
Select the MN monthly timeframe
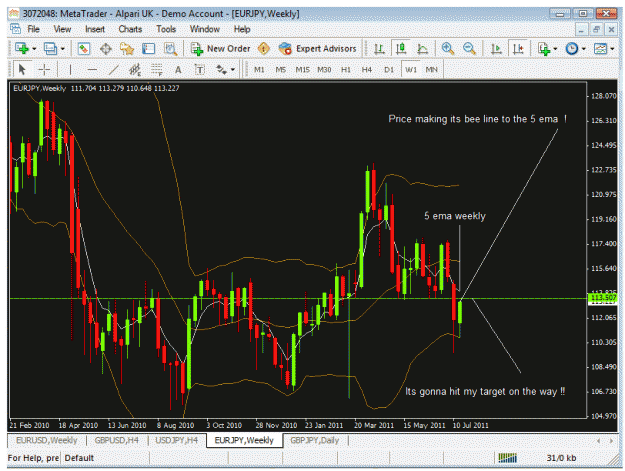432,70
